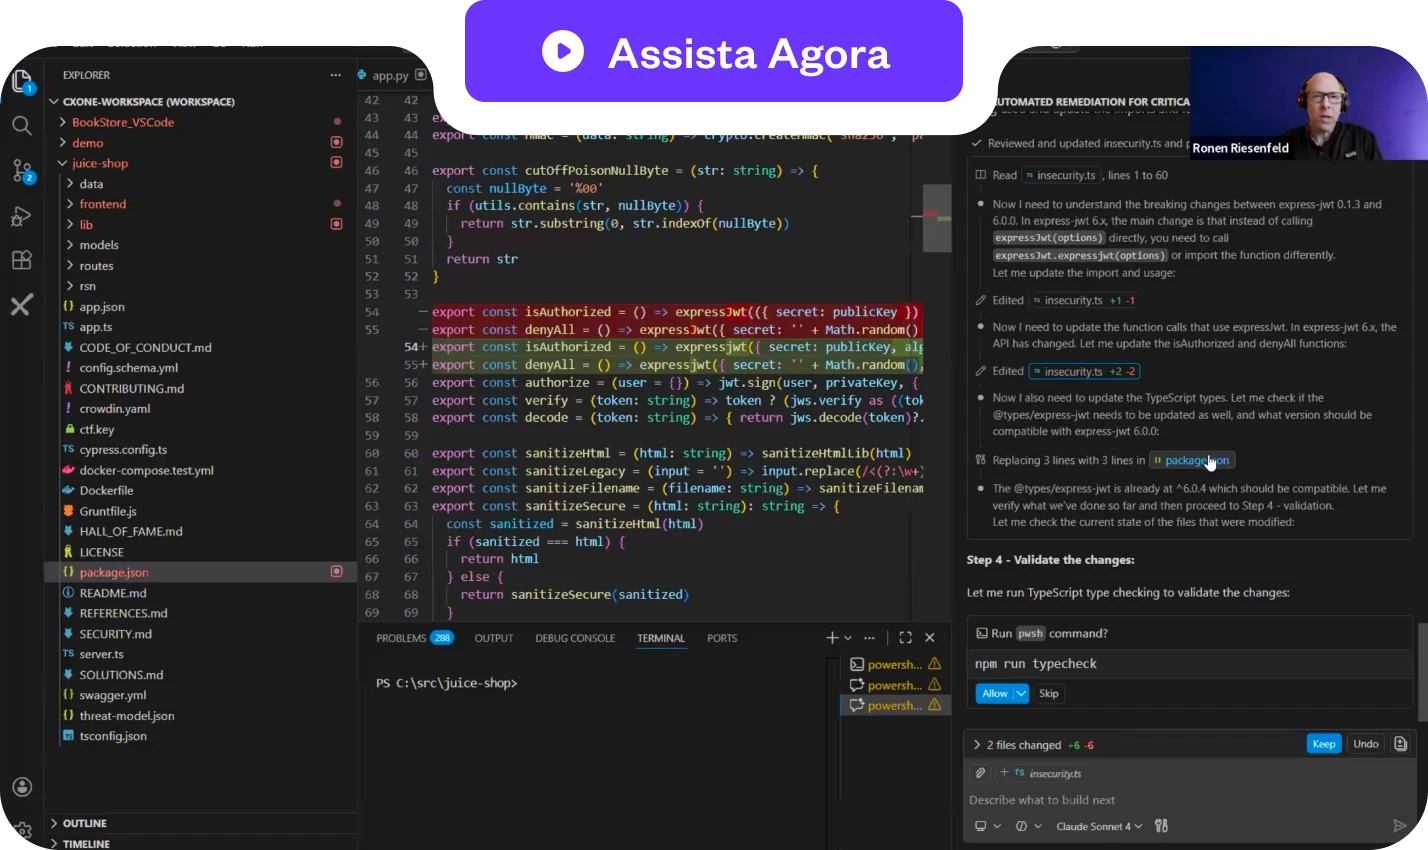The width and height of the screenshot is (1428, 850).
Task: Click the send message arrow icon
Action: [1399, 826]
